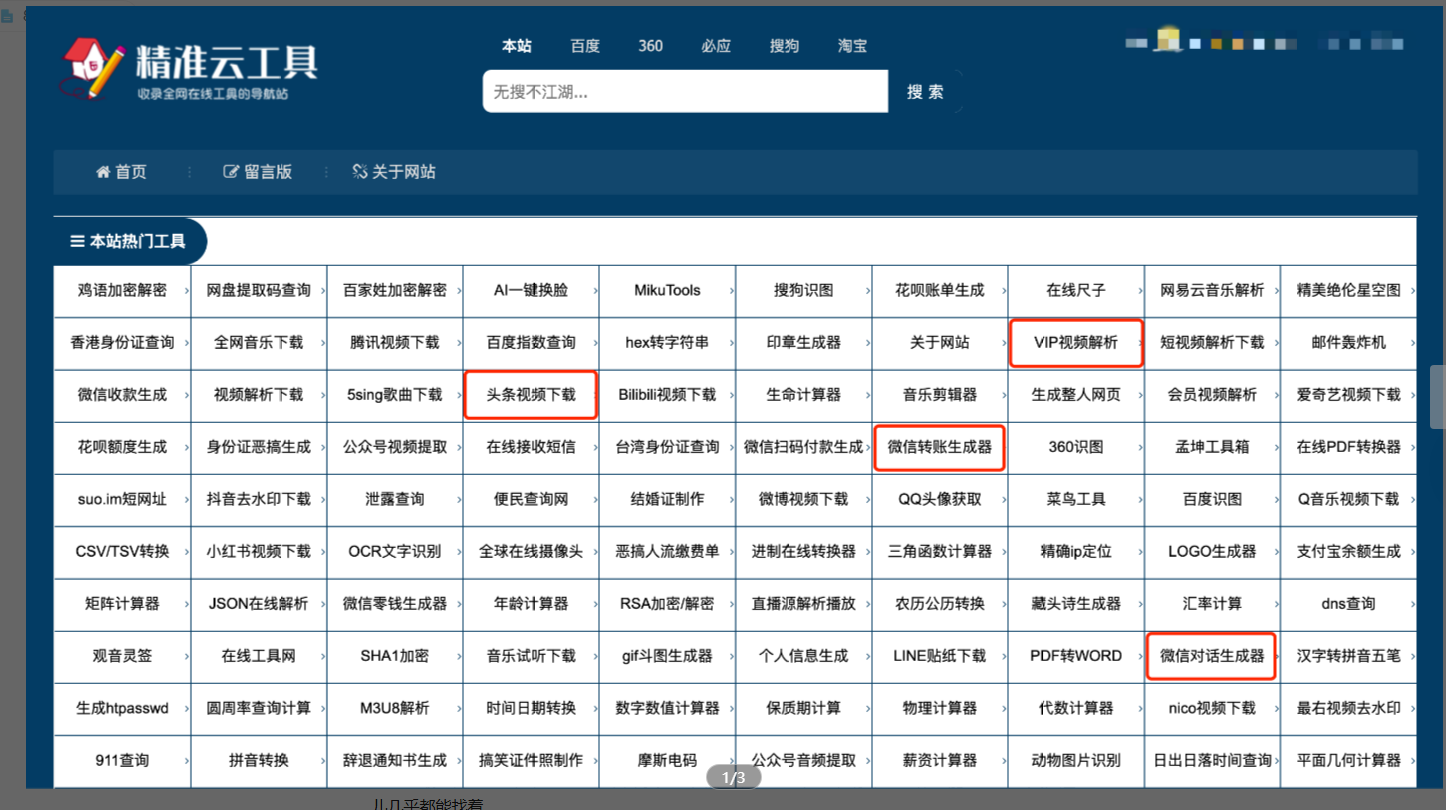Select the 百度 search tab
Viewport: 1446px width, 810px height.
point(585,46)
